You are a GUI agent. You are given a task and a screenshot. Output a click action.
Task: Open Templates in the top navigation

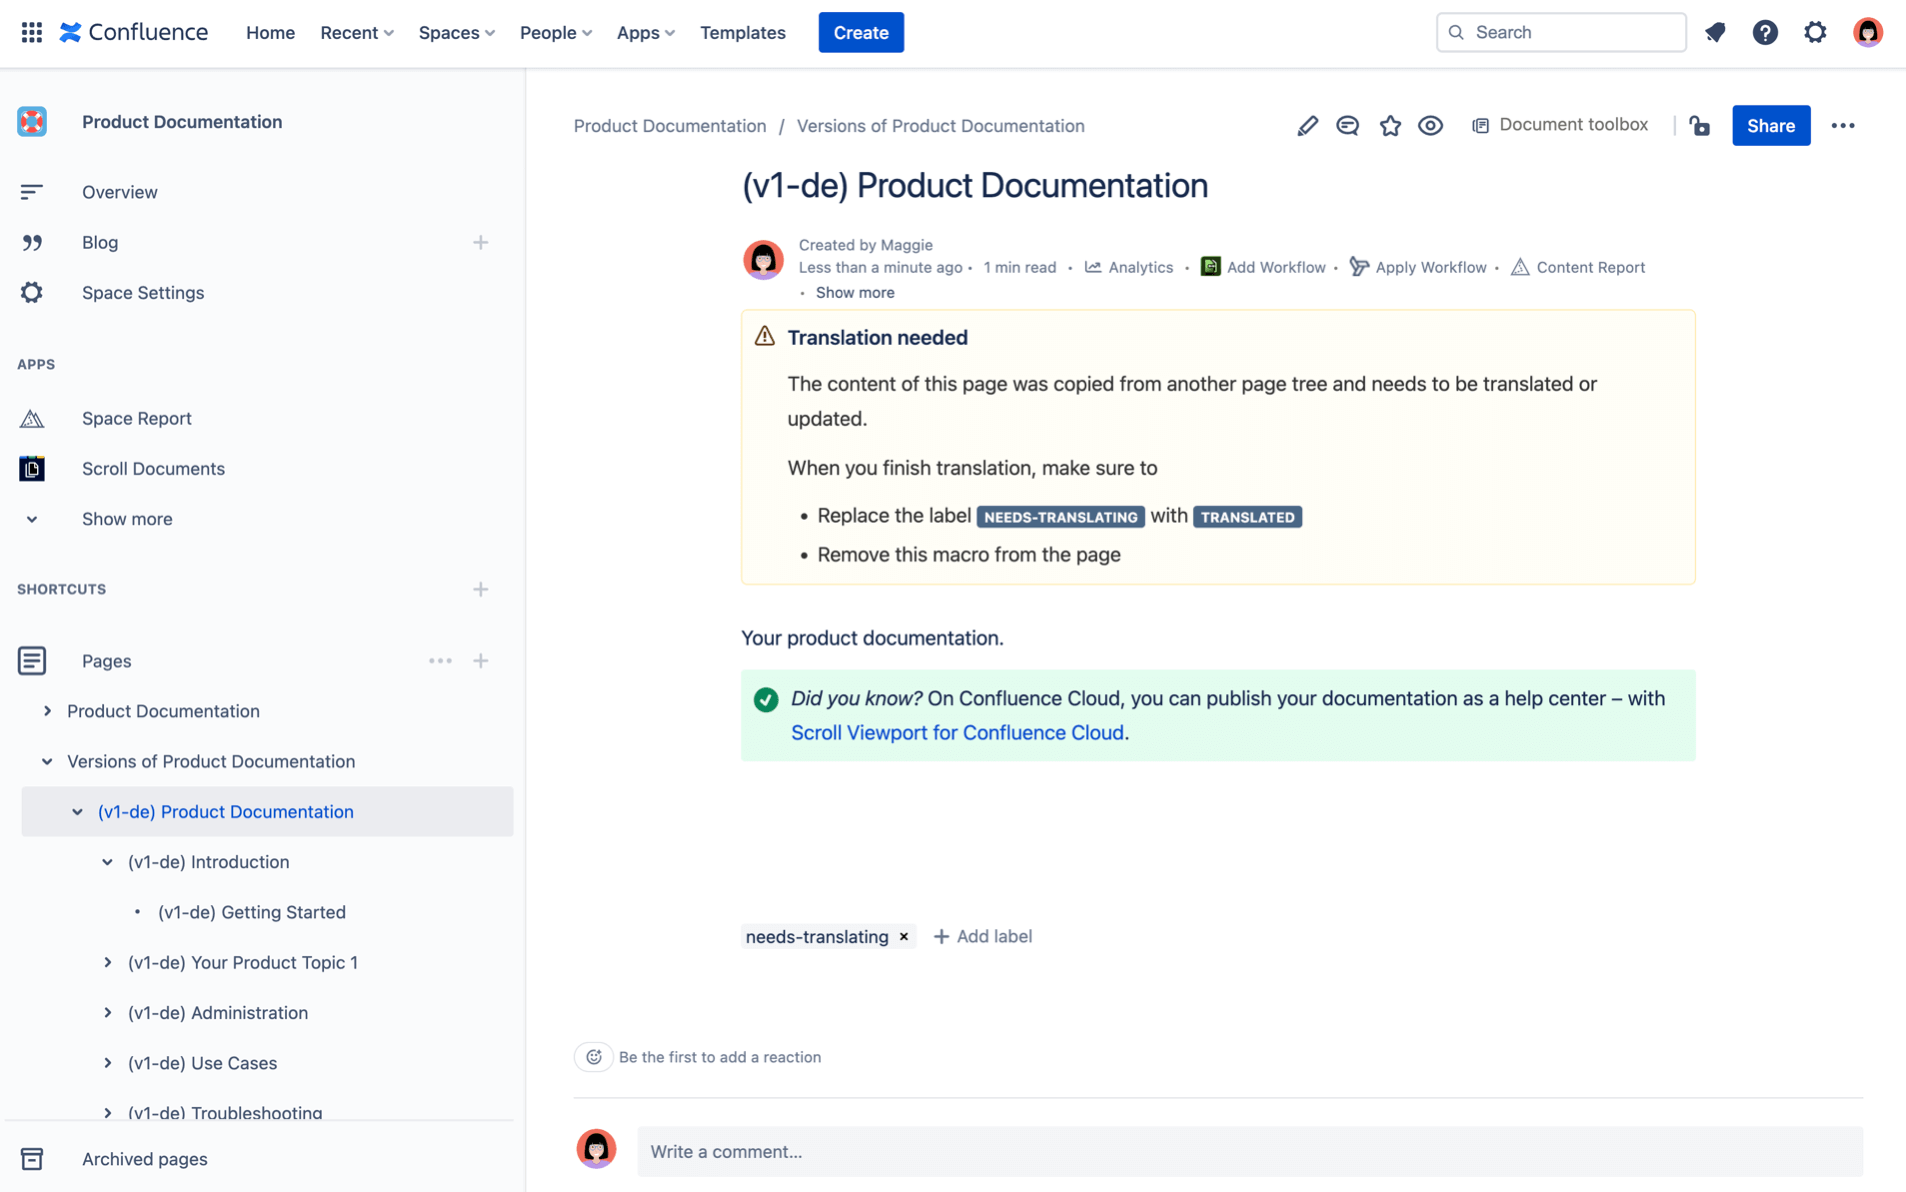742,32
